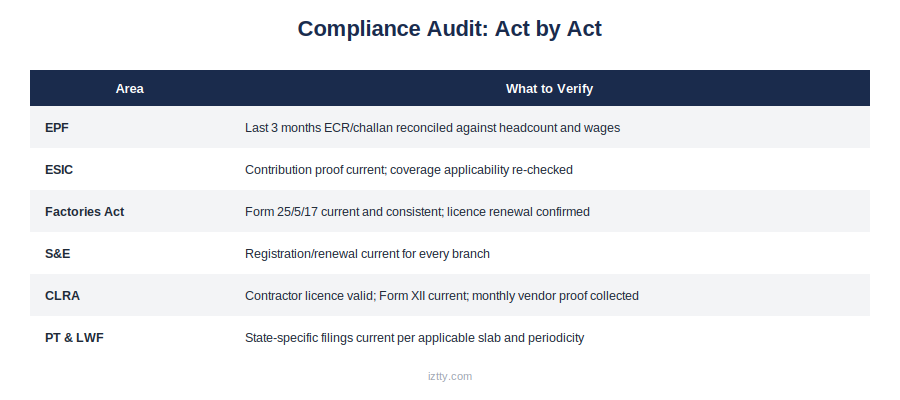
Task: Select the Registration/renewal for every branch text
Action: pyautogui.click(x=367, y=254)
